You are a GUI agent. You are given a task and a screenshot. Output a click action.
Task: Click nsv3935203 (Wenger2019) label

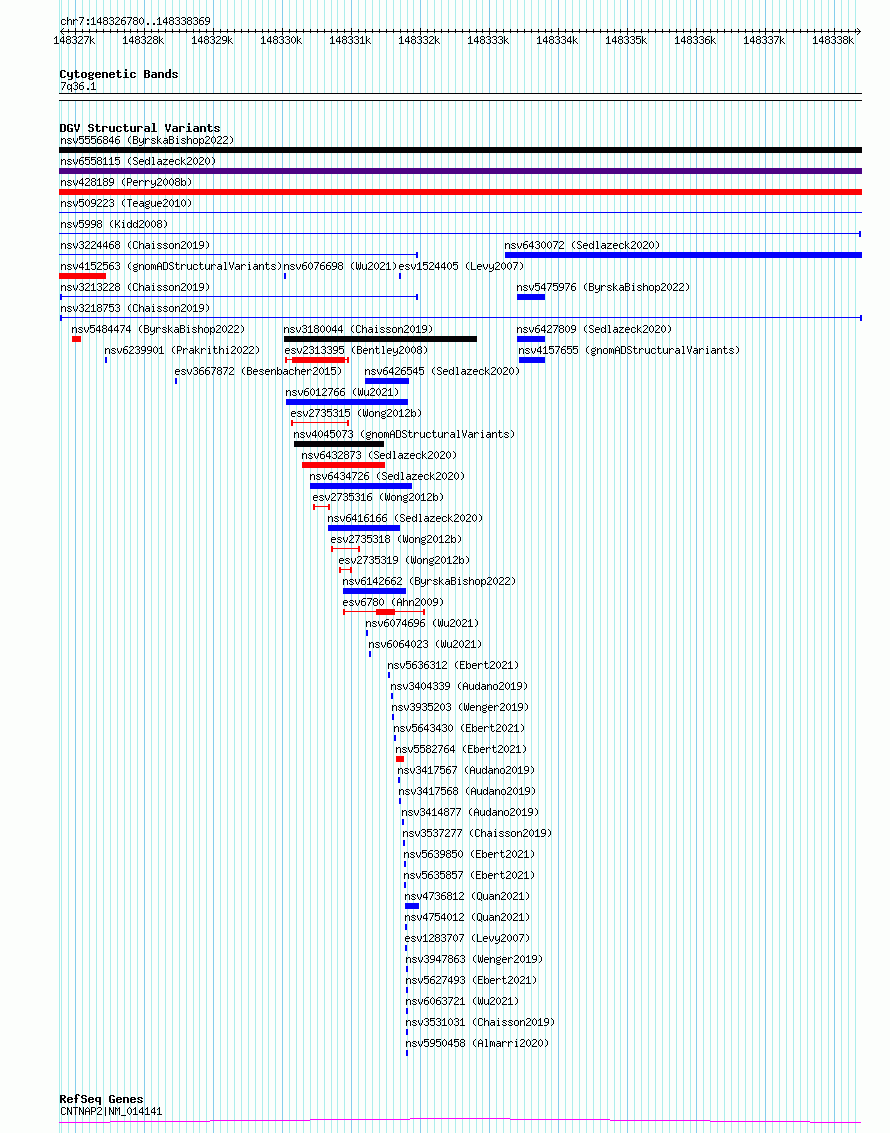[x=460, y=706]
